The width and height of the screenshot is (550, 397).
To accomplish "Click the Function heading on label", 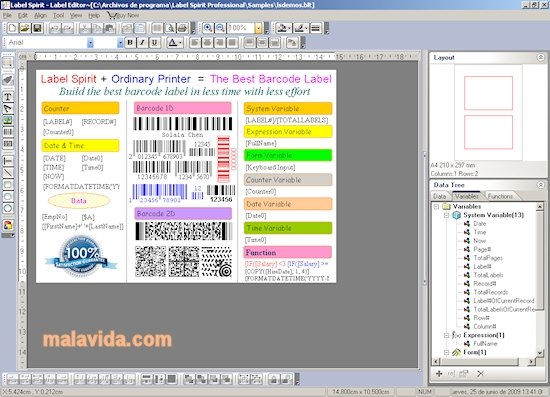I will pos(288,252).
